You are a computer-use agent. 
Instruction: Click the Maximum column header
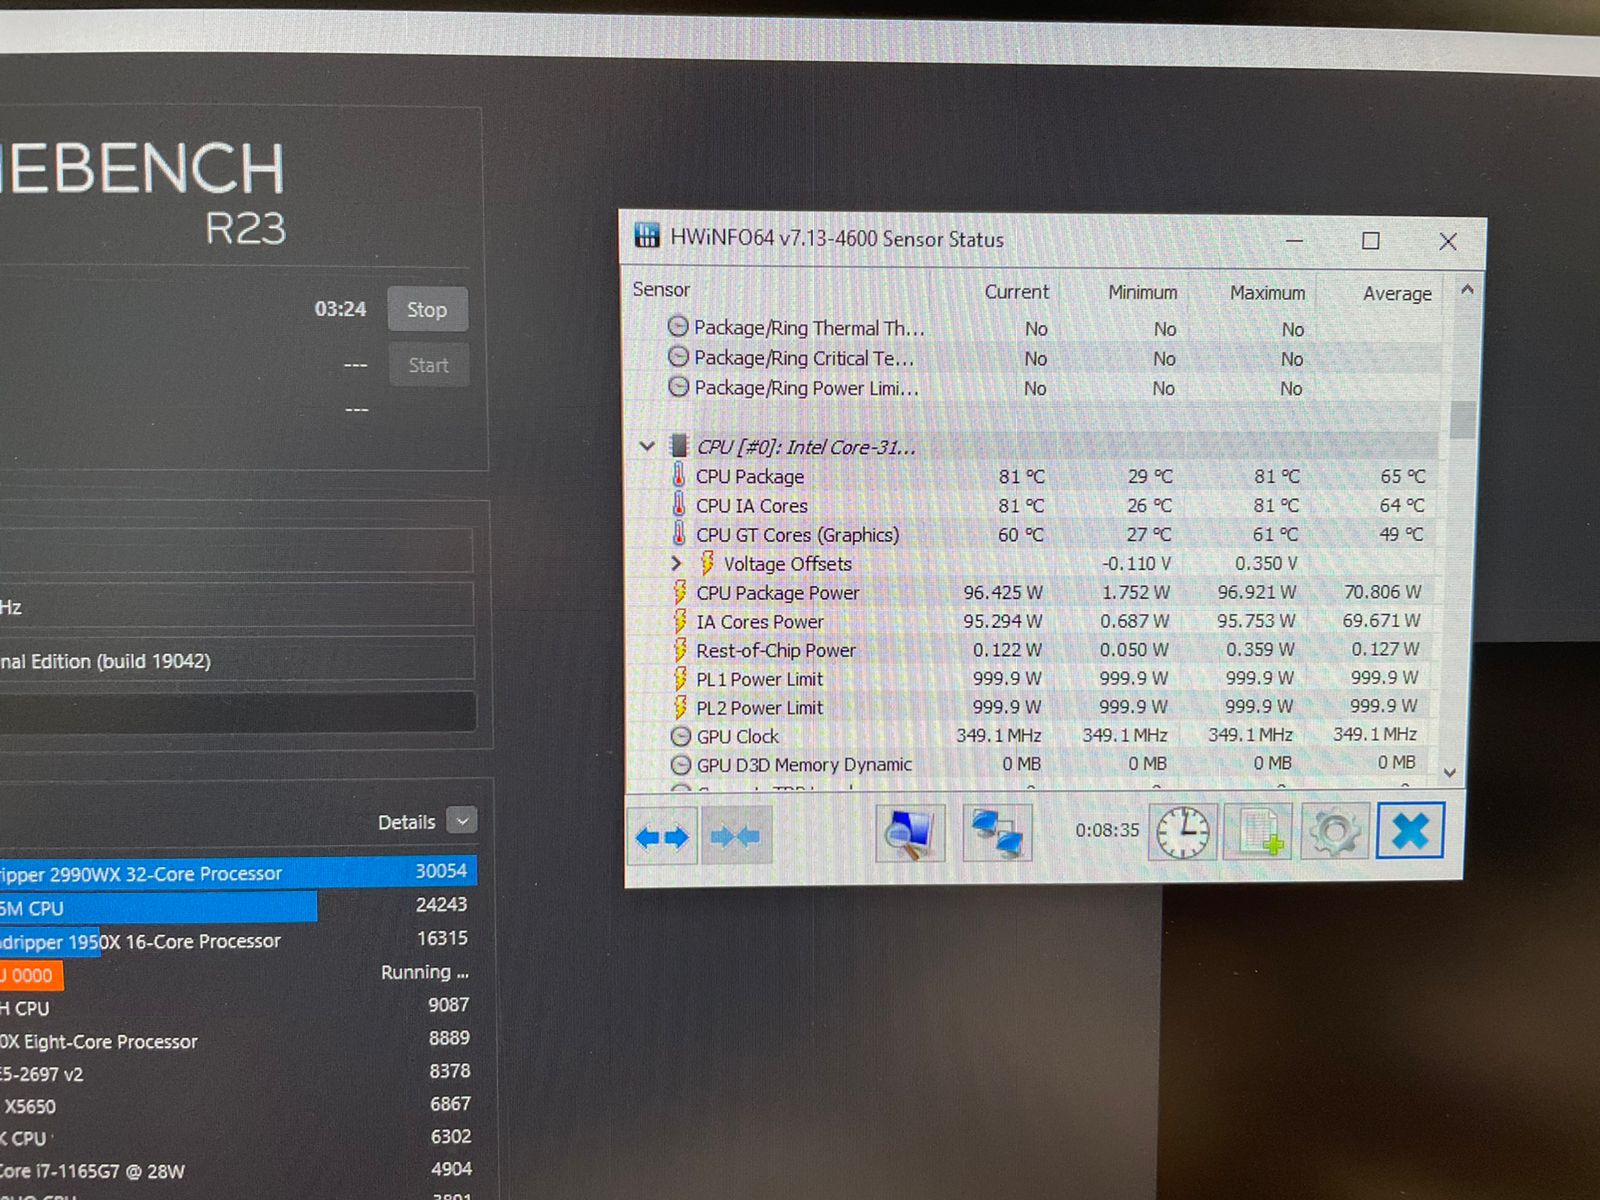coord(1268,292)
